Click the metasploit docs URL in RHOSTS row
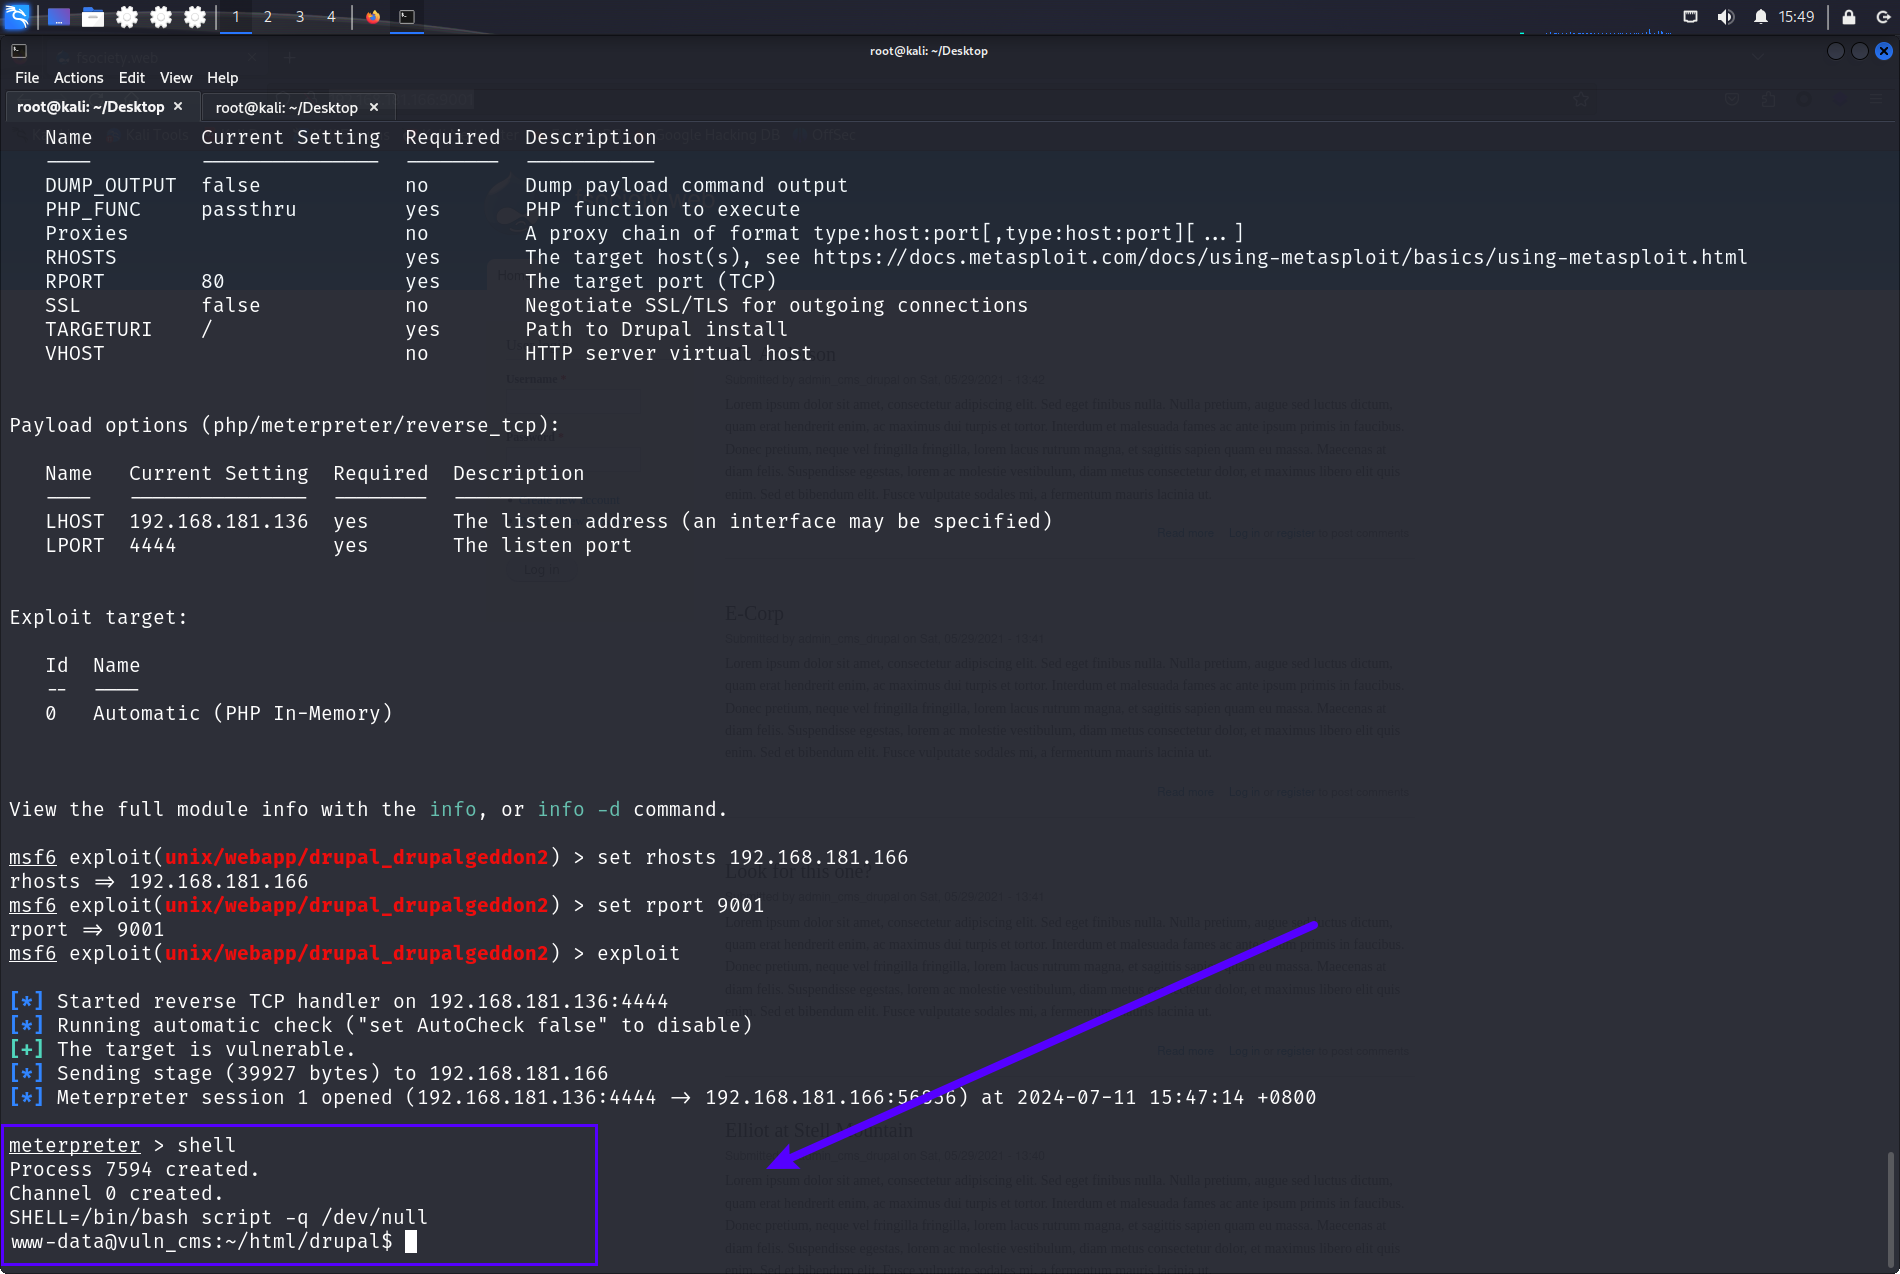The width and height of the screenshot is (1900, 1274). [1280, 257]
